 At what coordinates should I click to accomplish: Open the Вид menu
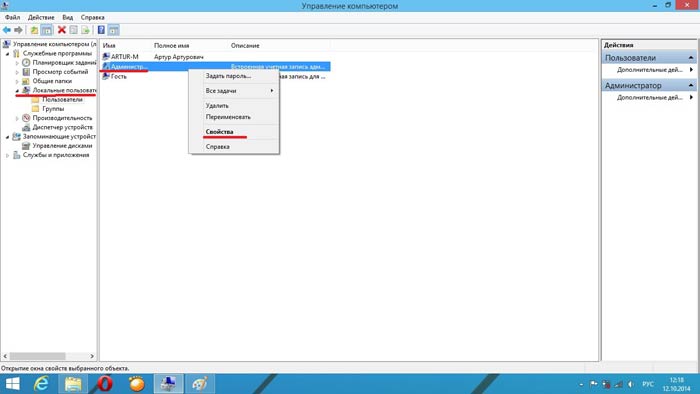(67, 17)
